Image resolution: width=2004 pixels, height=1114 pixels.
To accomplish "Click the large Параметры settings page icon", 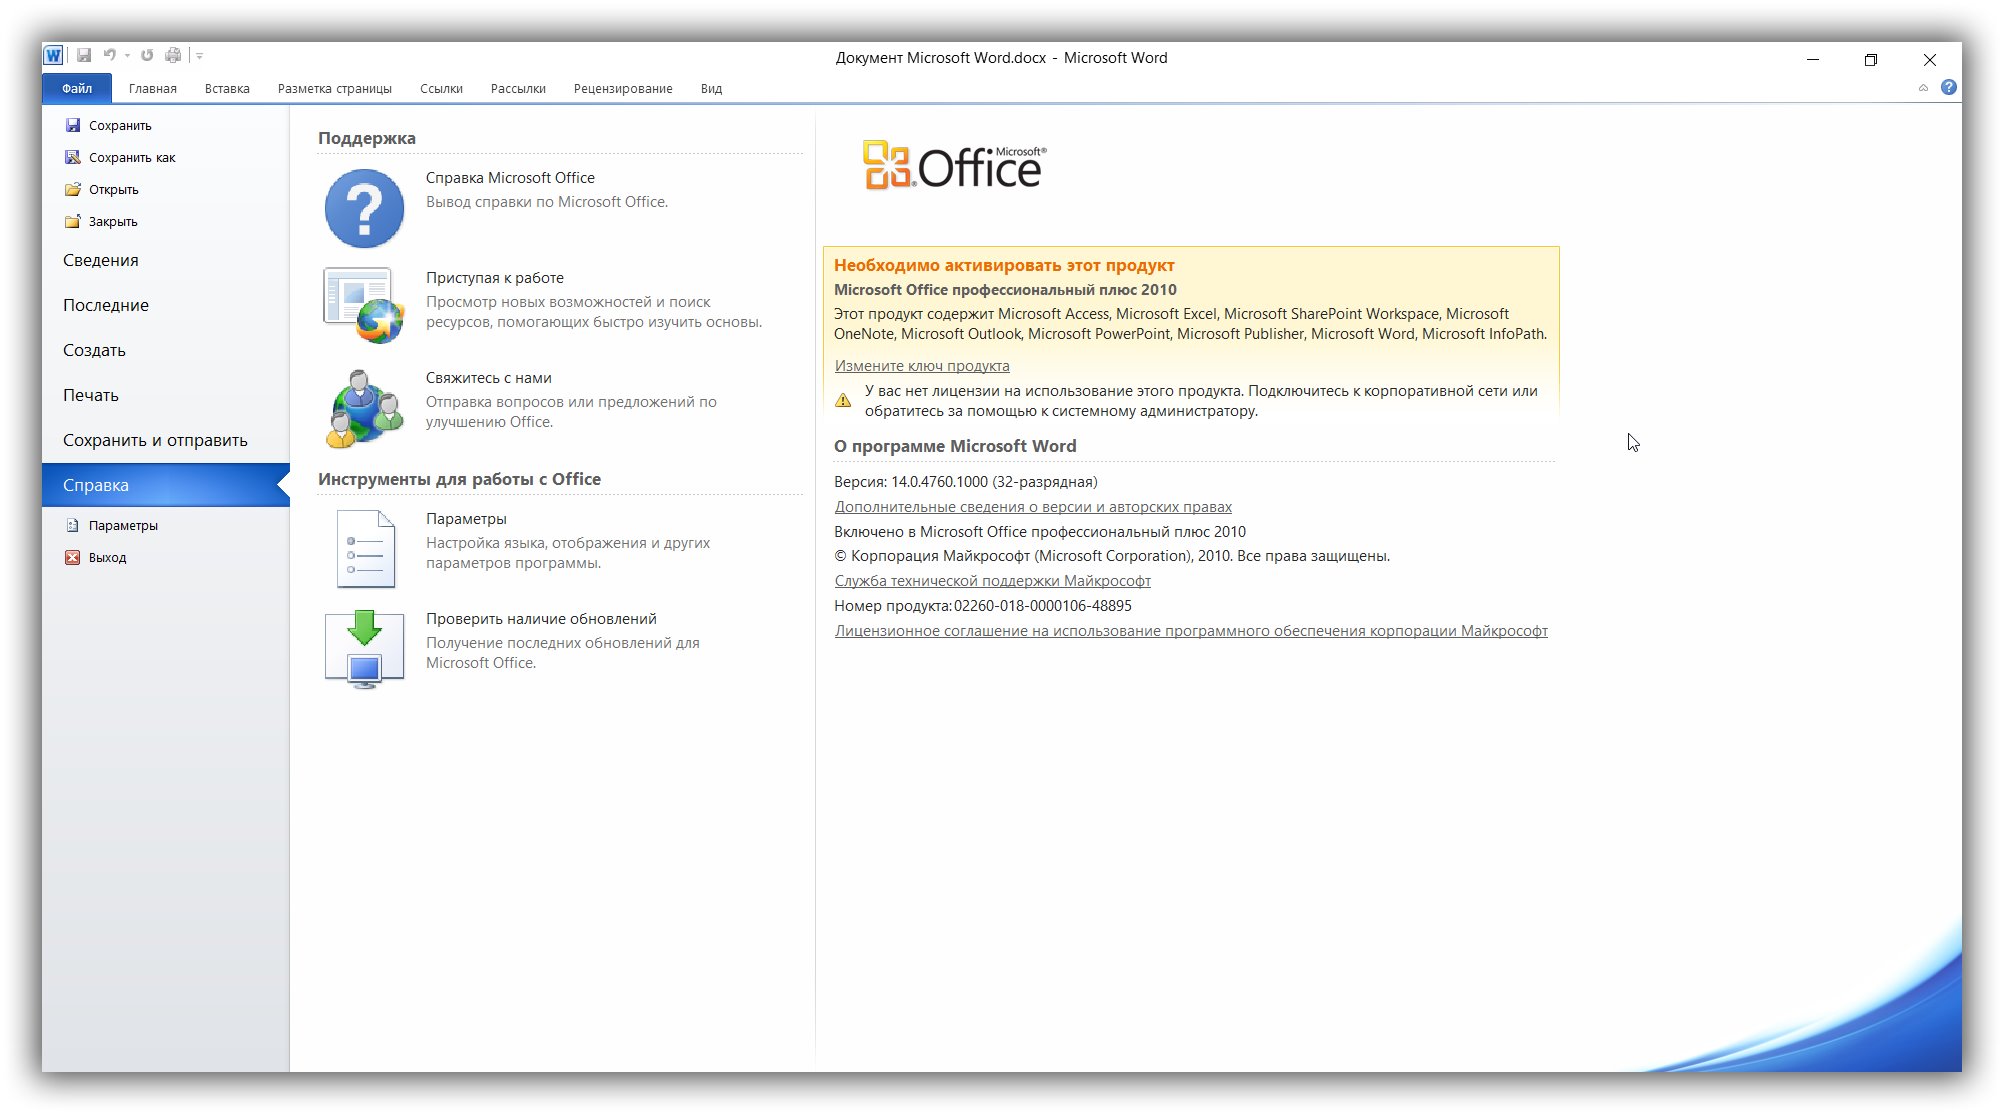I will click(x=365, y=548).
